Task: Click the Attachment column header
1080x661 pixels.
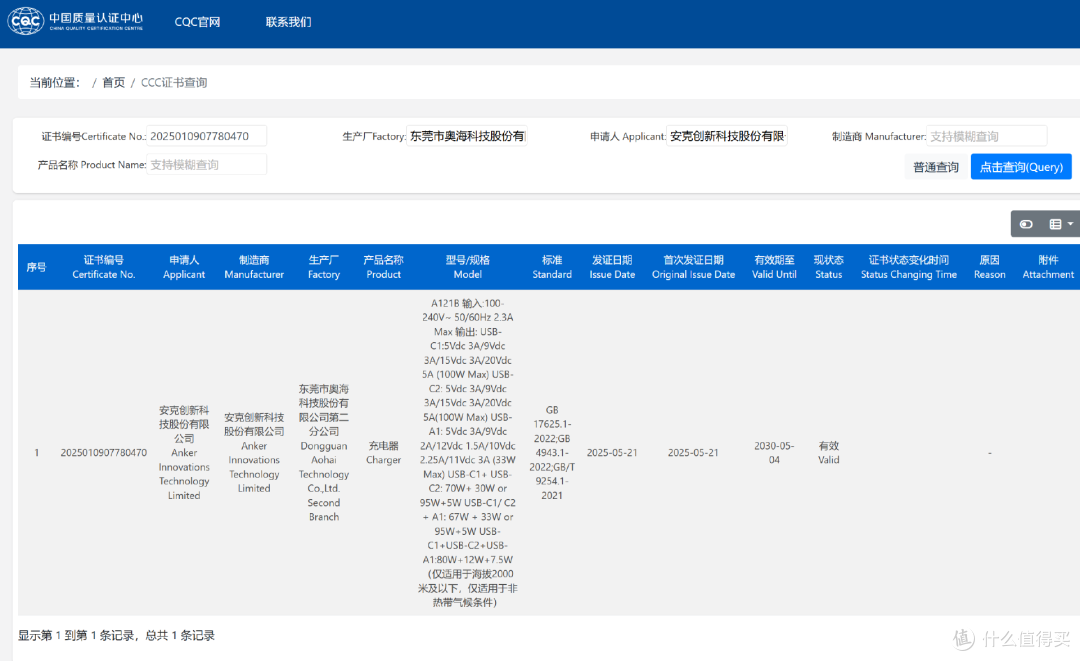Action: [1048, 267]
